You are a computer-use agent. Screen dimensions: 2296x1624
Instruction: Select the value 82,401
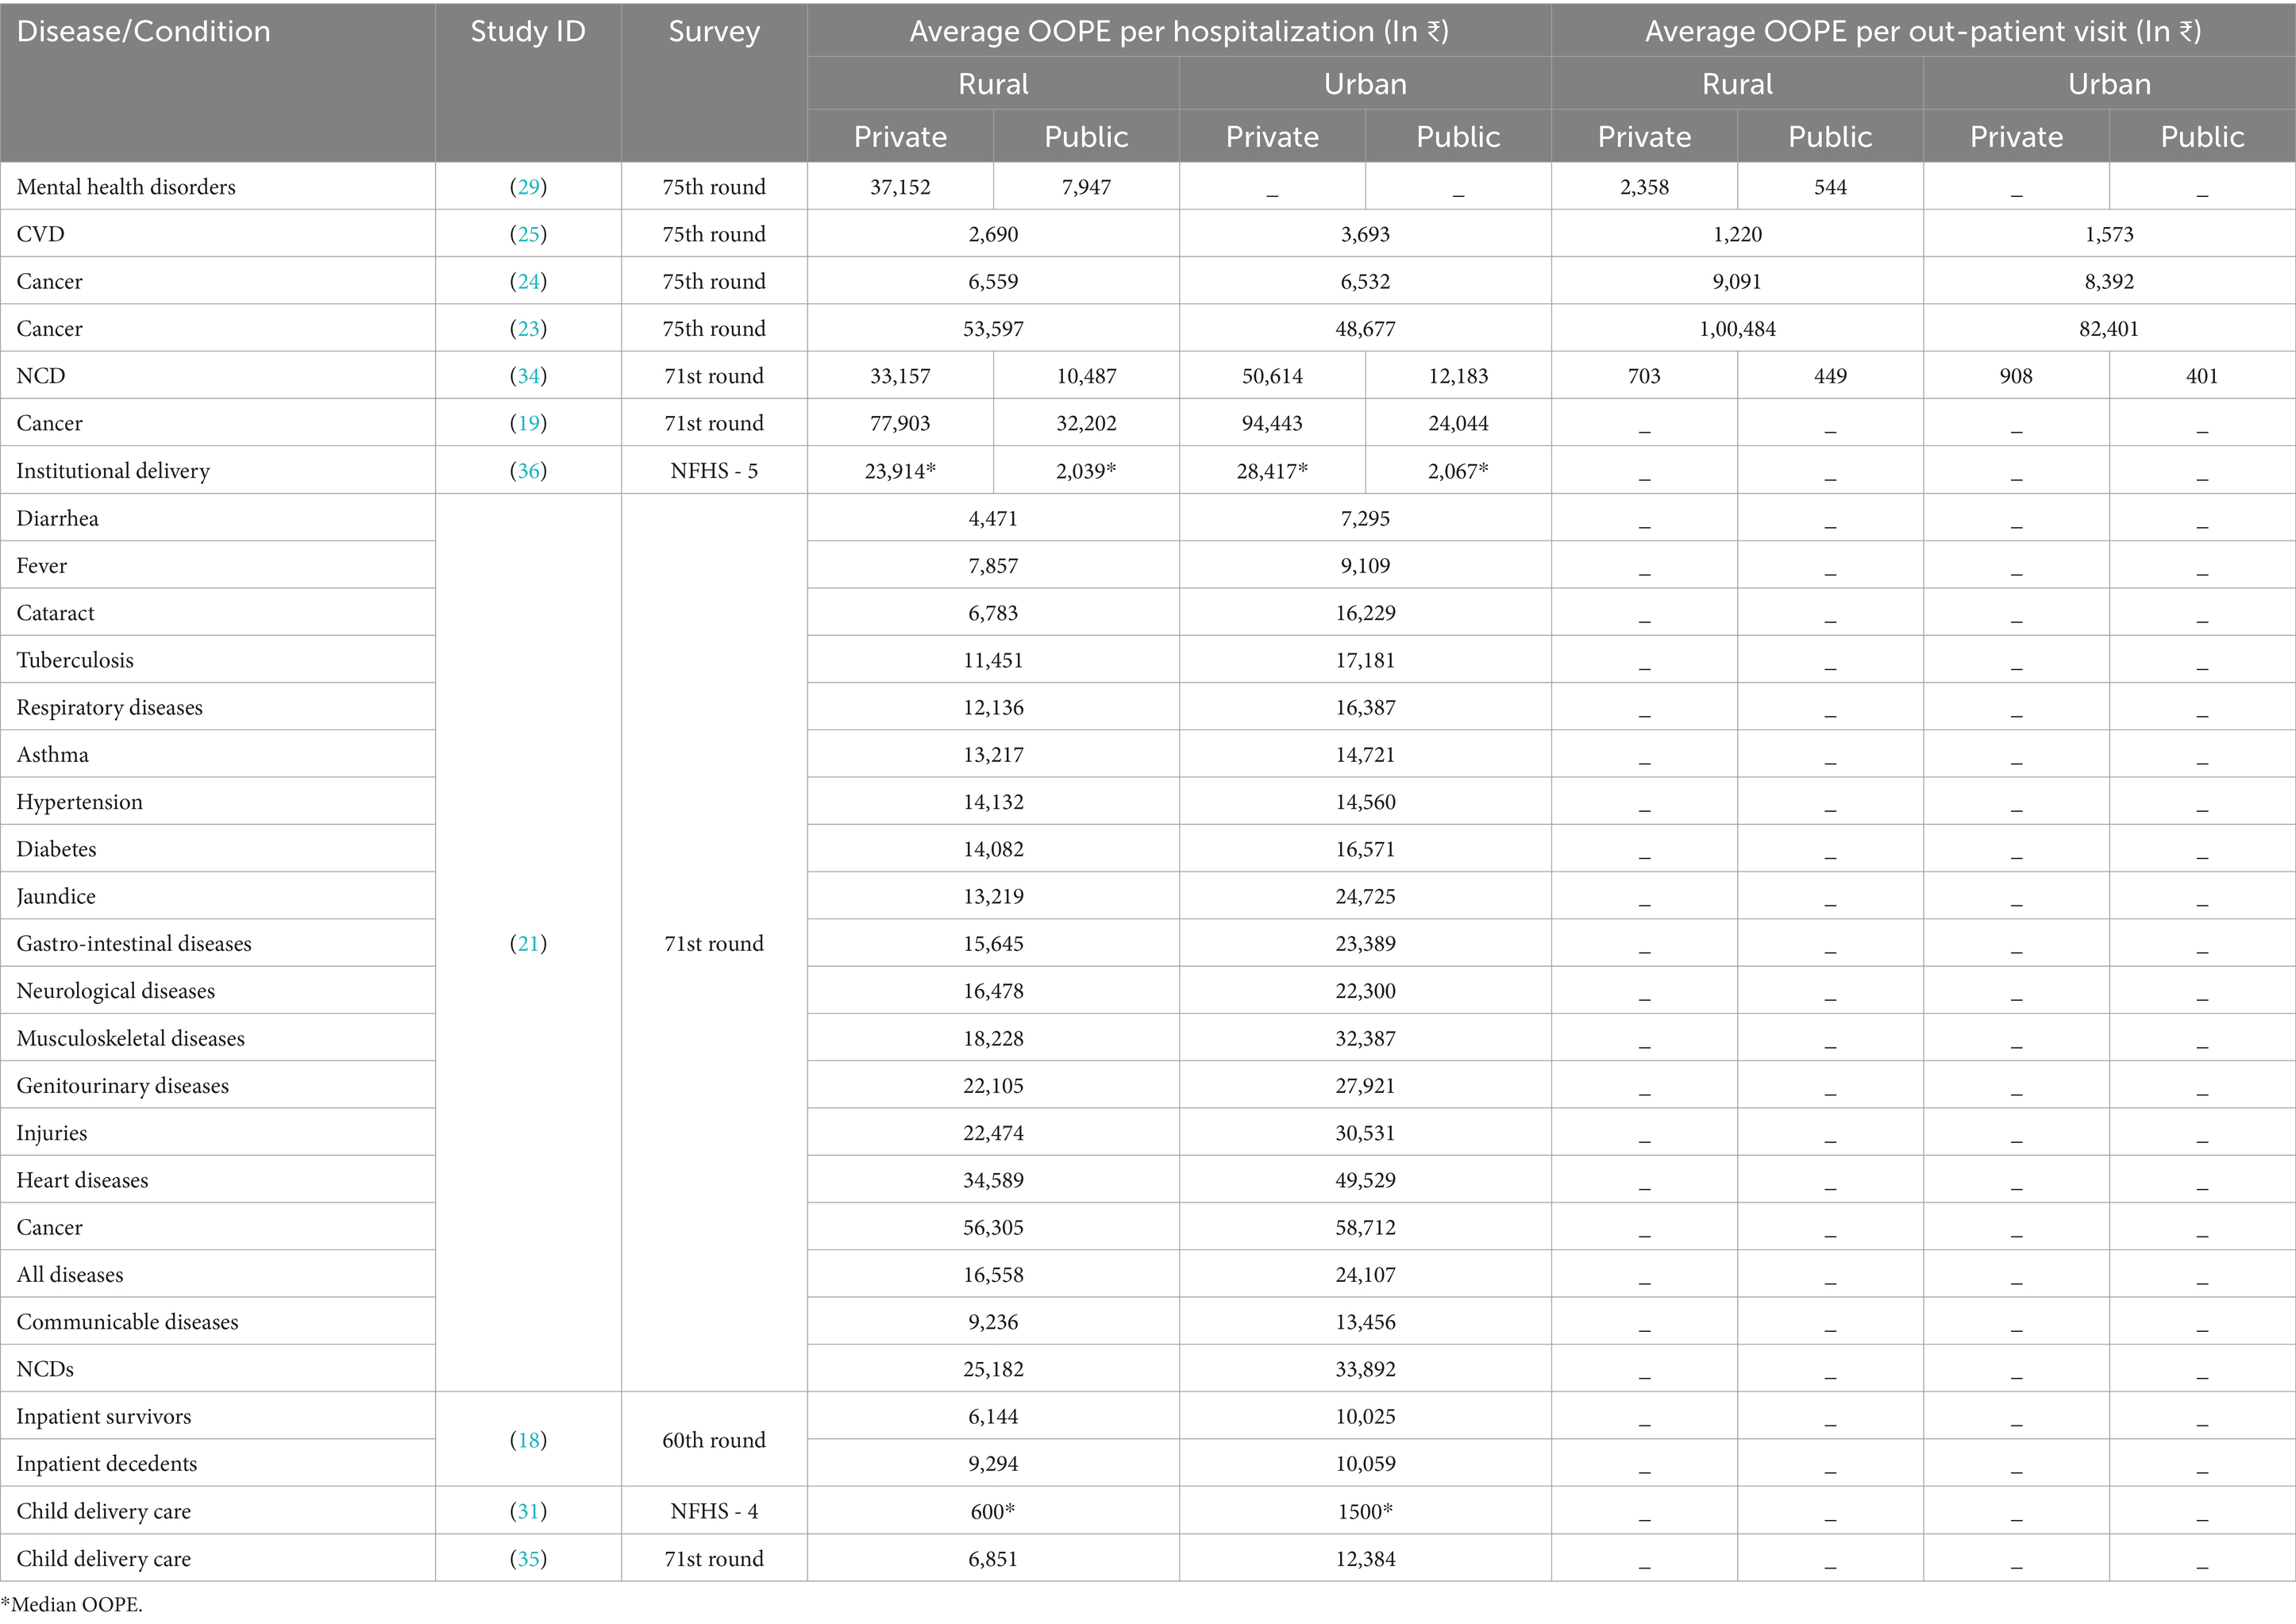pyautogui.click(x=2109, y=329)
